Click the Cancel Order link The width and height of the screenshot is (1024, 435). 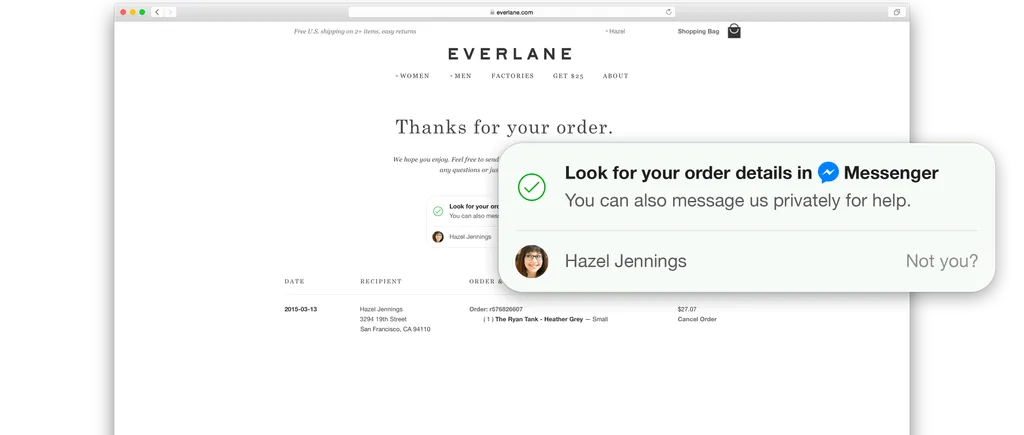pos(697,319)
